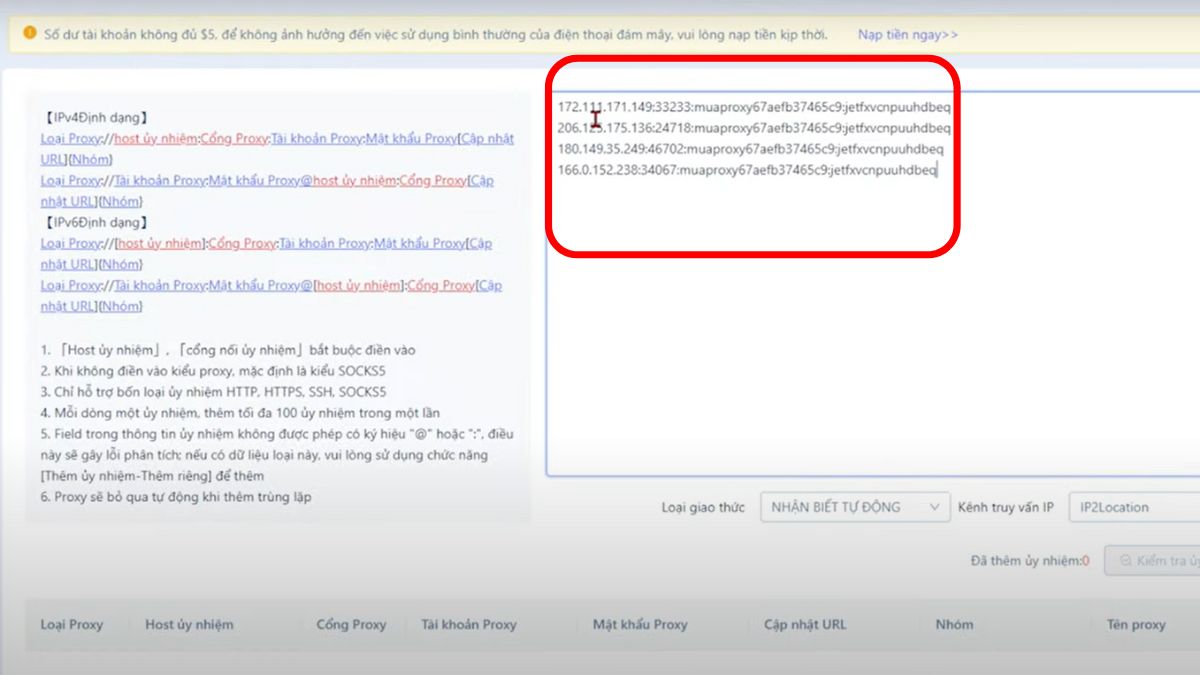Select the "Cổng Proxy" table column header
The width and height of the screenshot is (1200, 675).
pyautogui.click(x=351, y=624)
